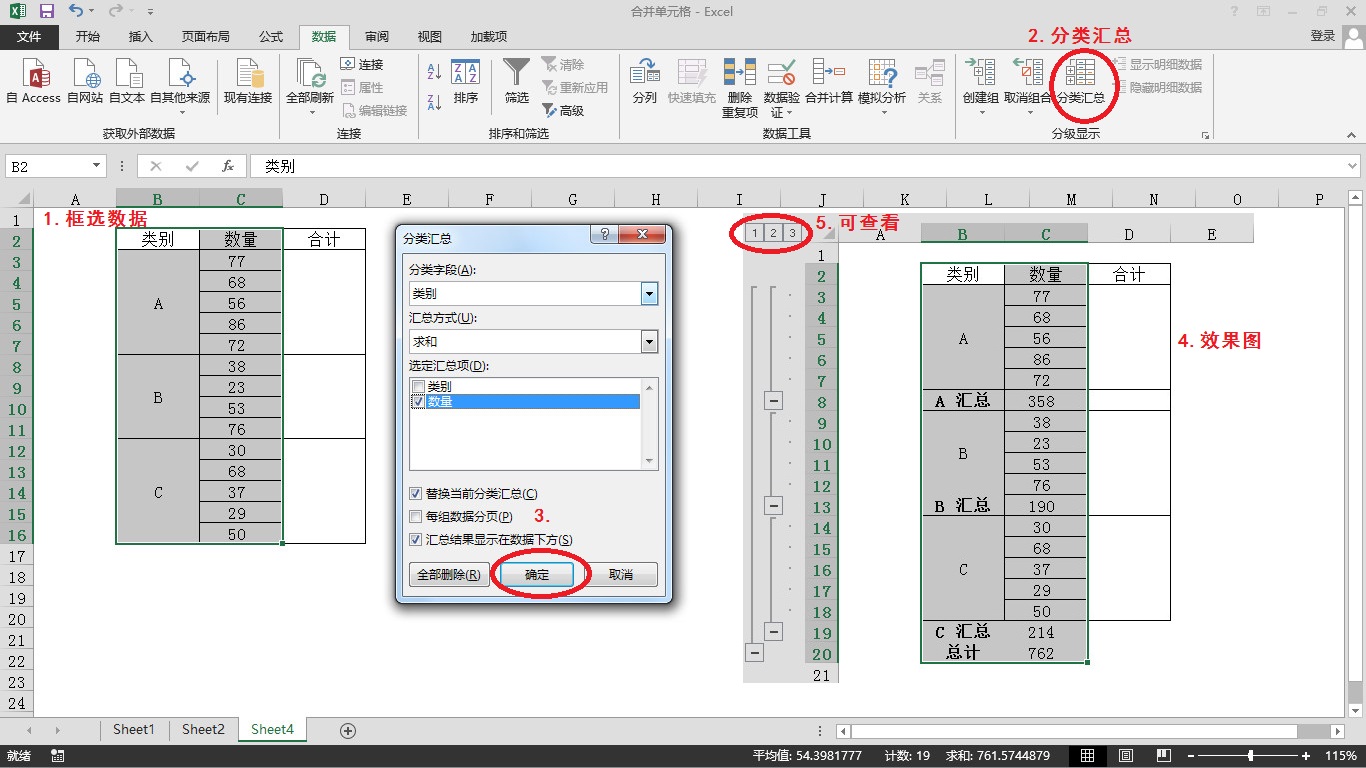
Task: Click the zoom slider handle in status bar
Action: (x=1249, y=756)
